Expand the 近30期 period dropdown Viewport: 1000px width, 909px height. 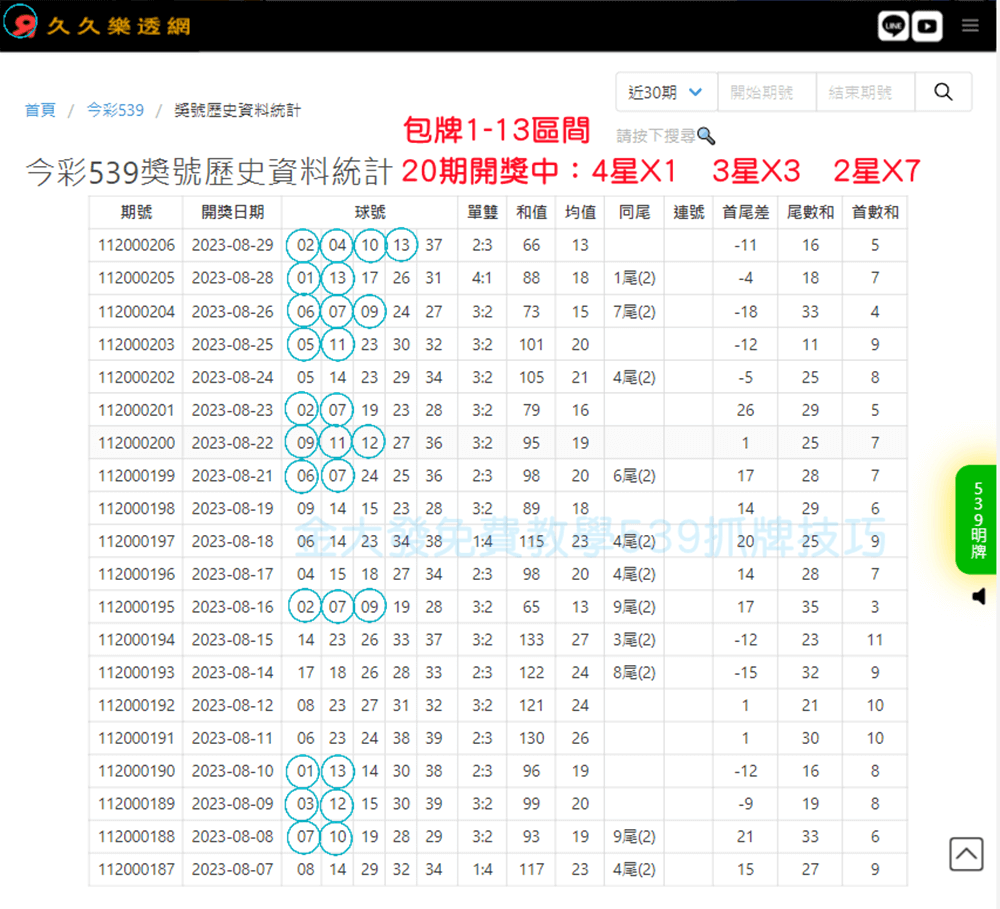pos(666,92)
